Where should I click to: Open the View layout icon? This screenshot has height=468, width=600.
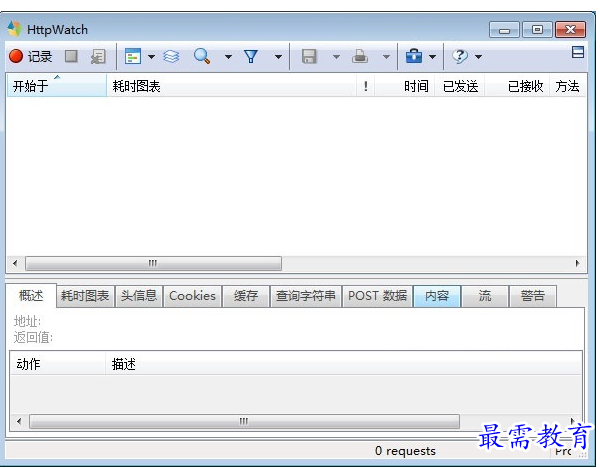coord(133,57)
